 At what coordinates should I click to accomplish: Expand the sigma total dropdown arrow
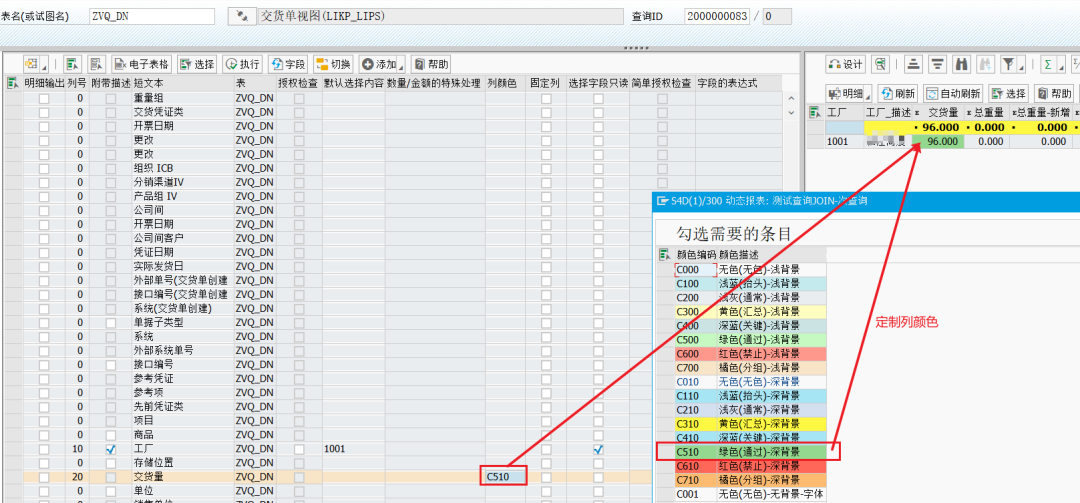tap(1060, 65)
